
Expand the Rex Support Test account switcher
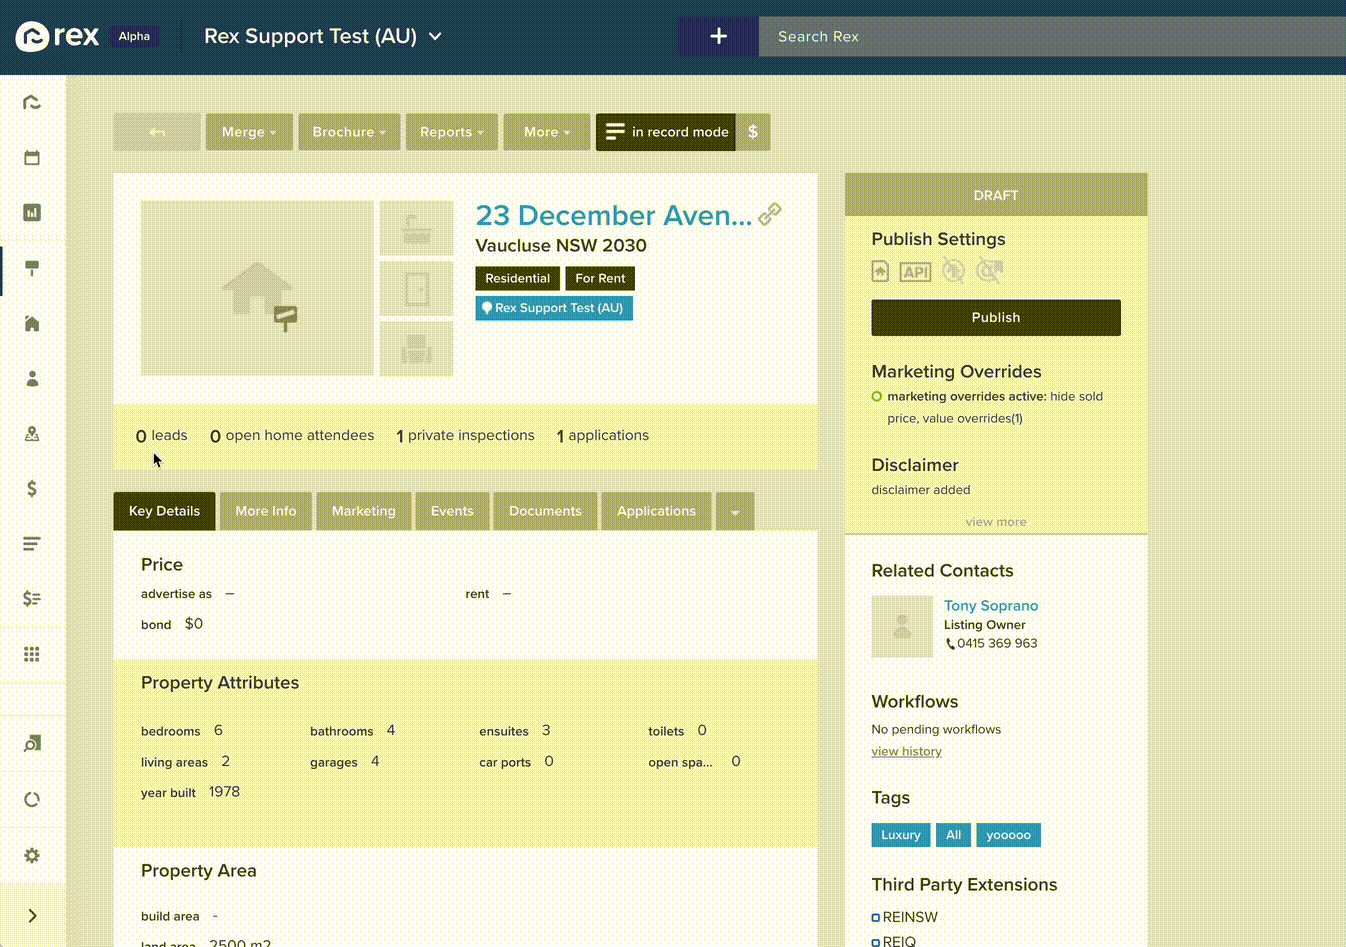(322, 35)
